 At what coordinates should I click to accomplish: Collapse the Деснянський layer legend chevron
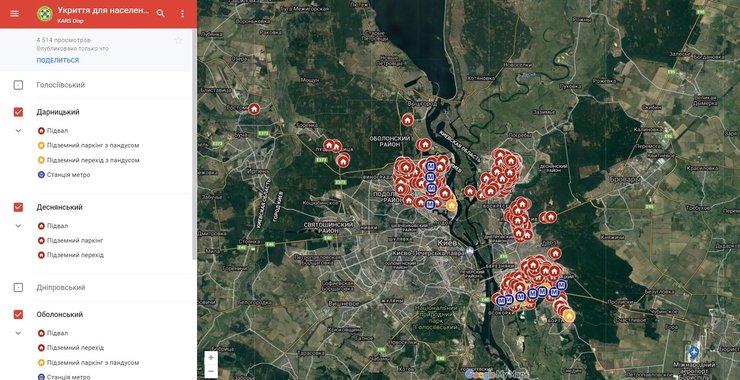18,226
